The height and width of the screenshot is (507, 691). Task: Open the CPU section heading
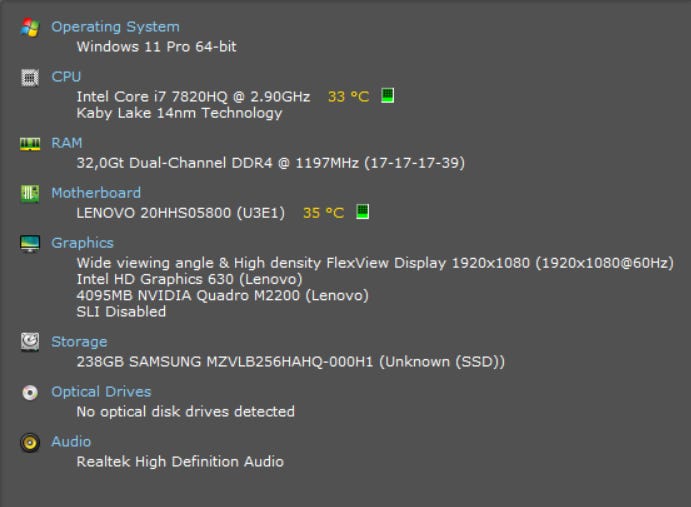click(66, 77)
